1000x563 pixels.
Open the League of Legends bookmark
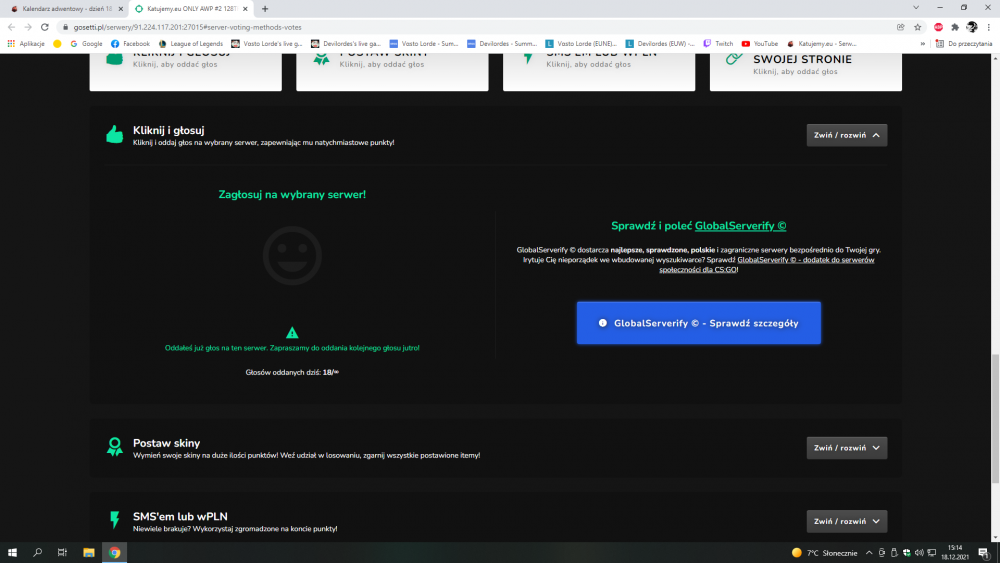click(x=190, y=43)
